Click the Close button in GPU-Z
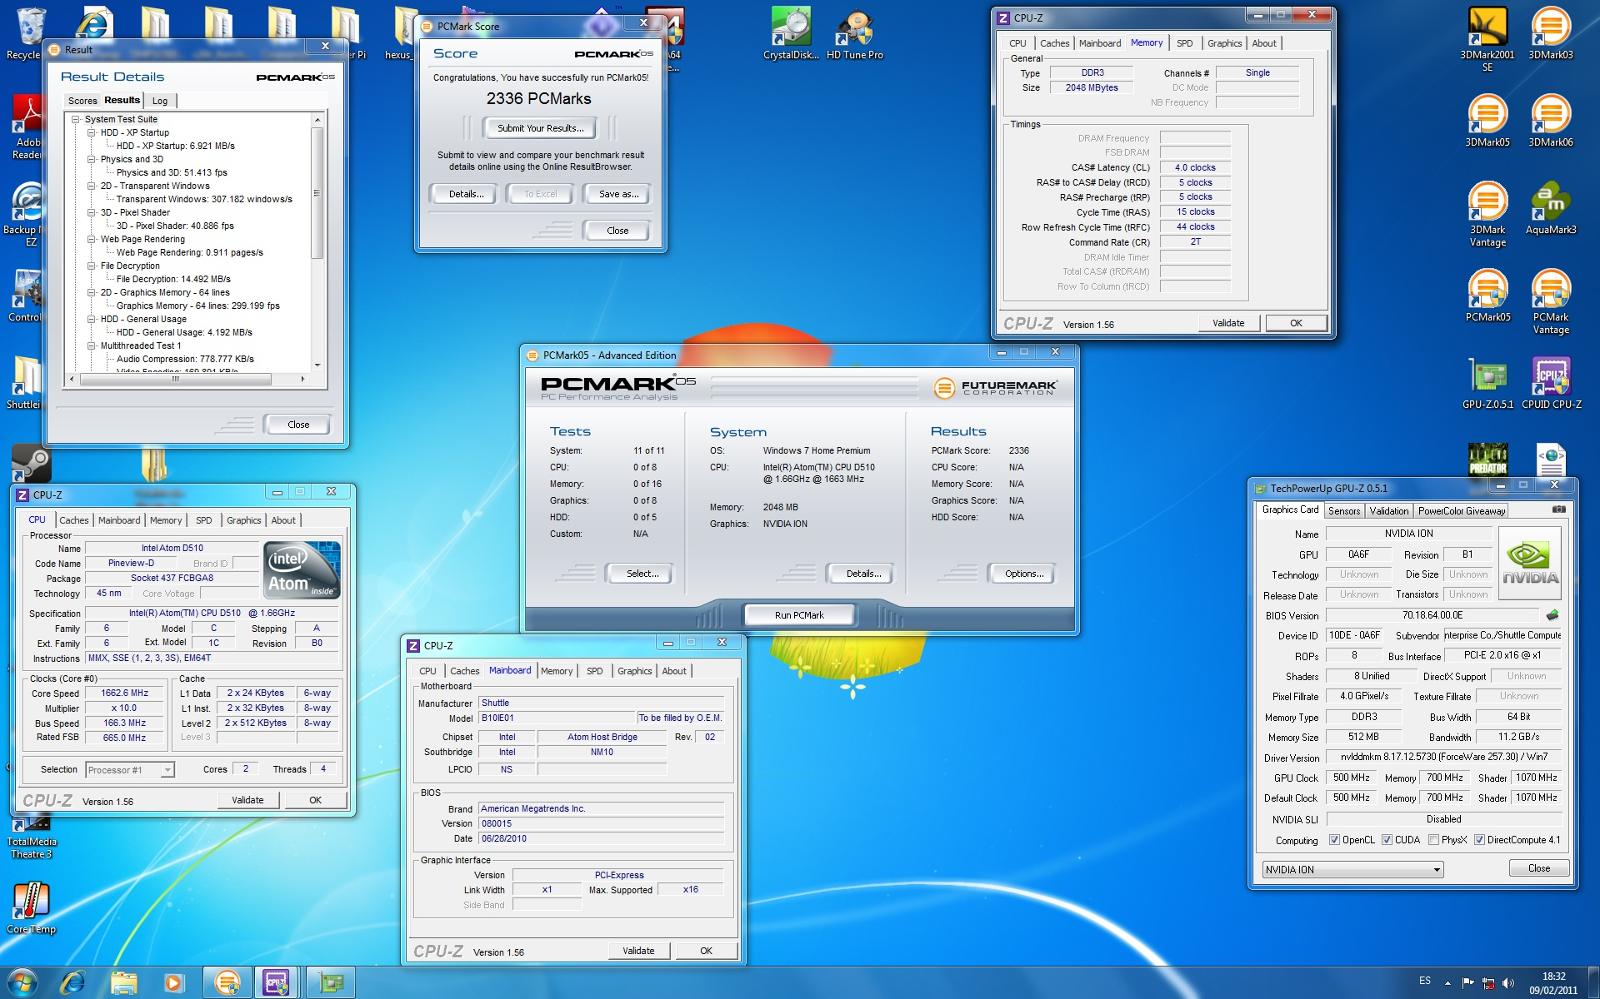The height and width of the screenshot is (999, 1600). pyautogui.click(x=1539, y=868)
